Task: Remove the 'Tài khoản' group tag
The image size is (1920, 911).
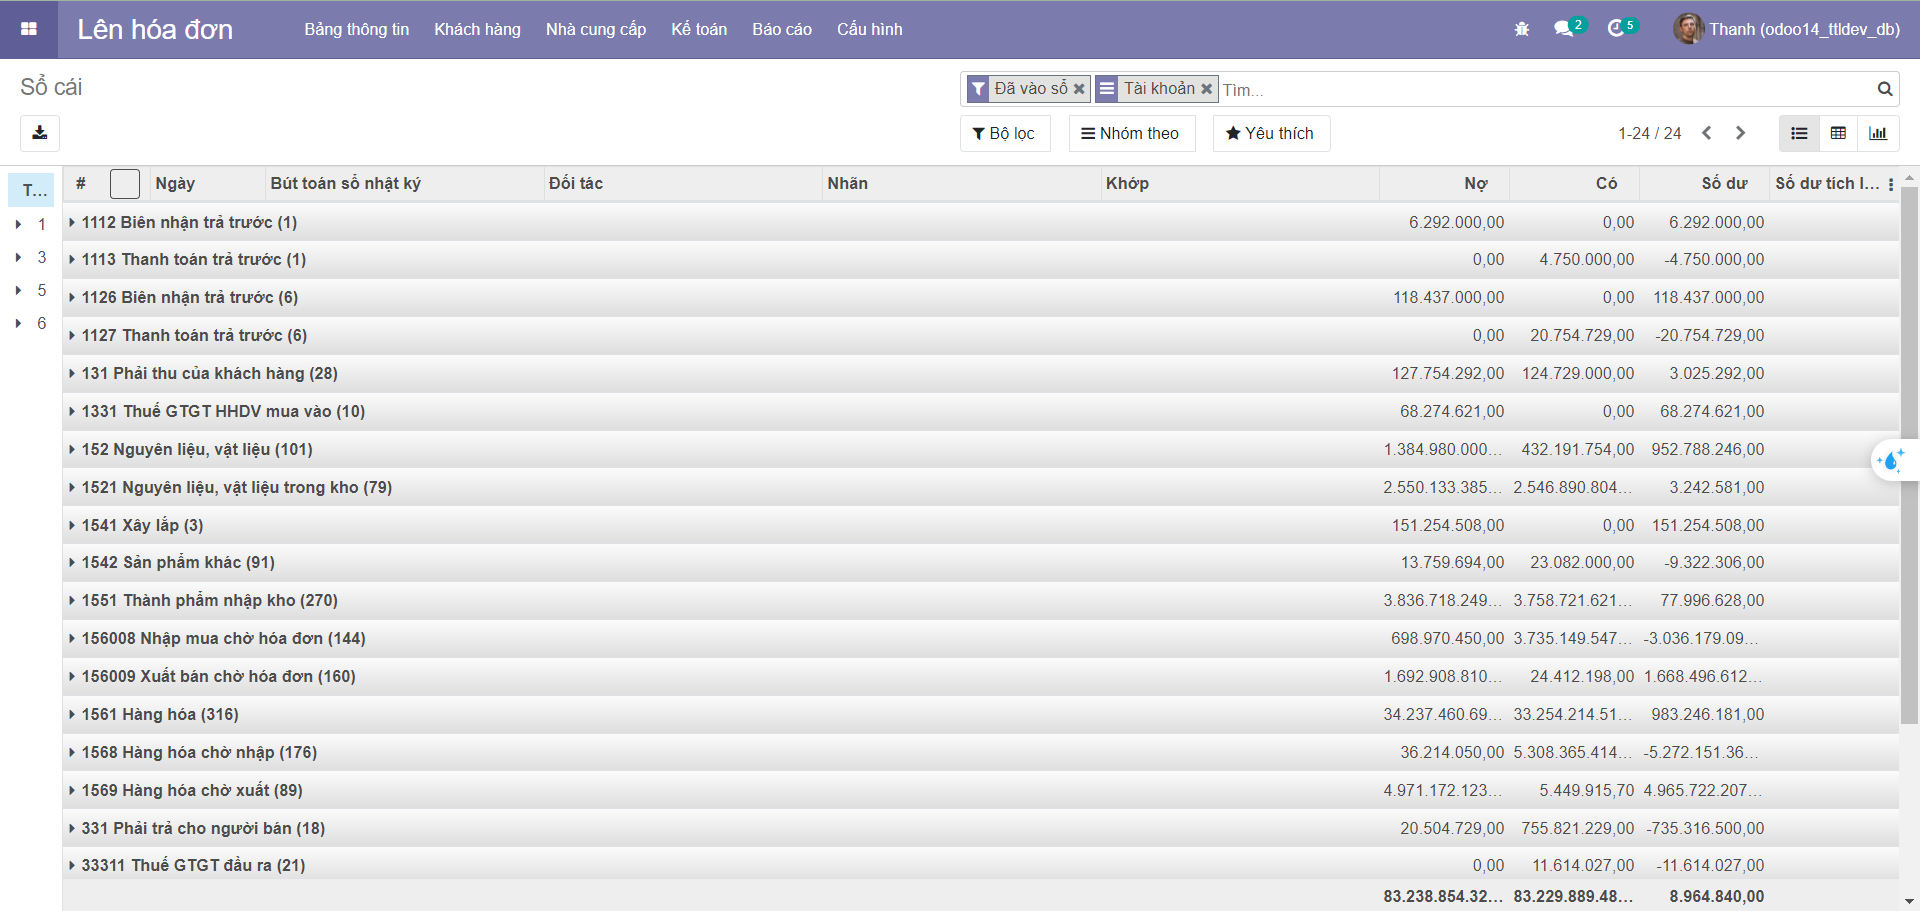Action: [1207, 89]
